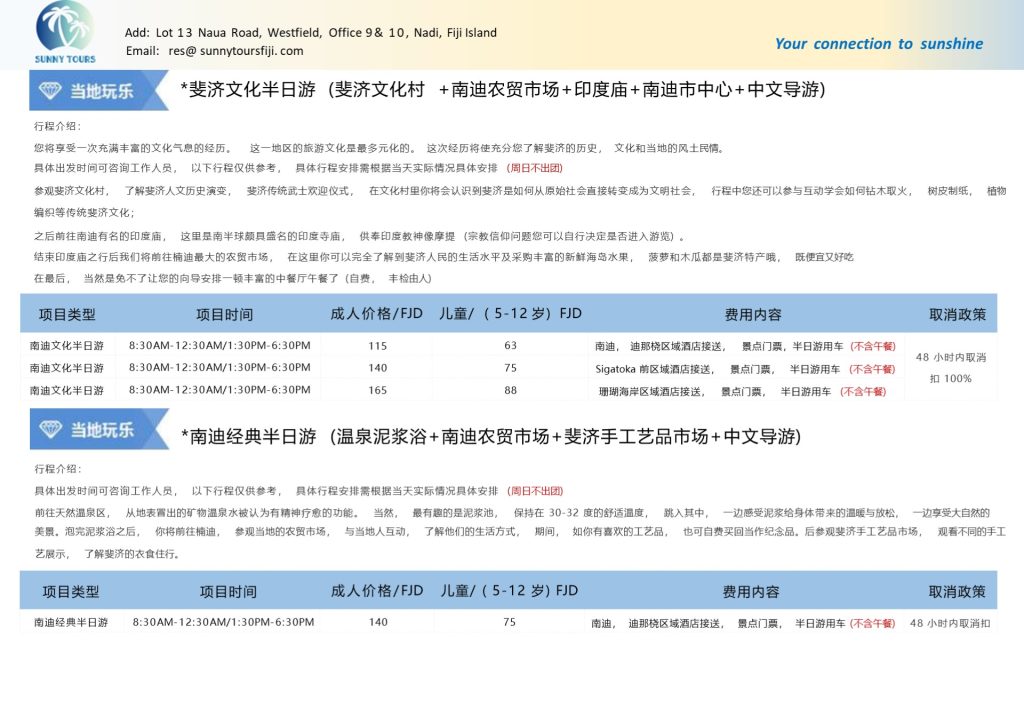Click the adult price 115

coord(377,346)
